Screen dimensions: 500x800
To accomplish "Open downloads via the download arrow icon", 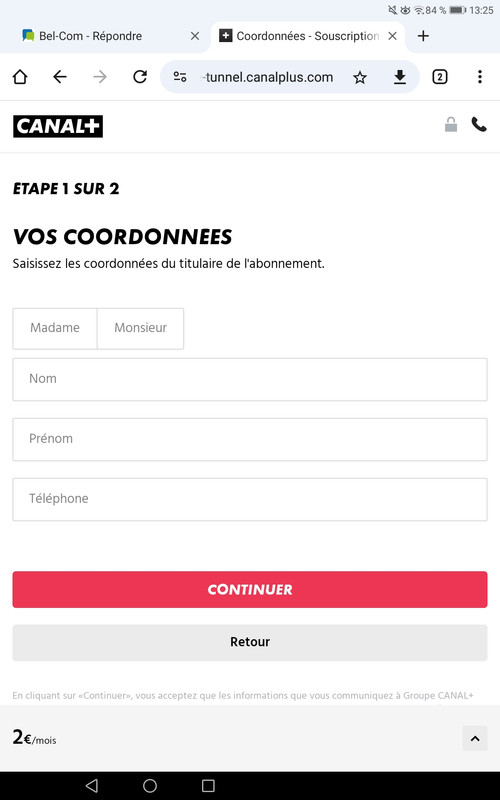I will point(400,77).
